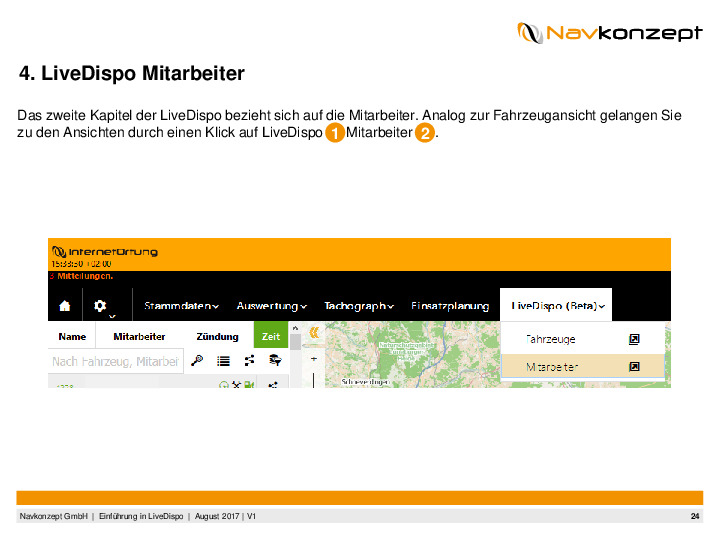The width and height of the screenshot is (720, 540).
Task: Open the LiveDispo (Beta) dropdown
Action: coord(558,306)
